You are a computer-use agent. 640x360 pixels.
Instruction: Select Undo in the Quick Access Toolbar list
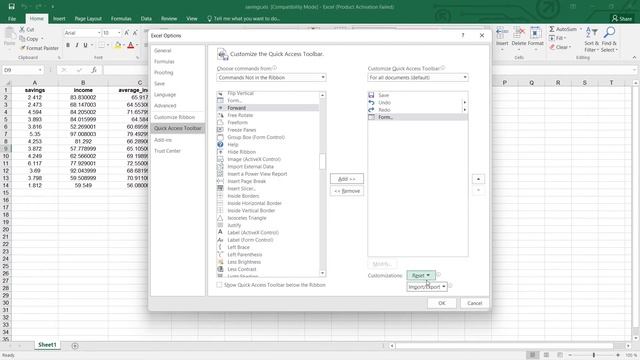click(418, 102)
